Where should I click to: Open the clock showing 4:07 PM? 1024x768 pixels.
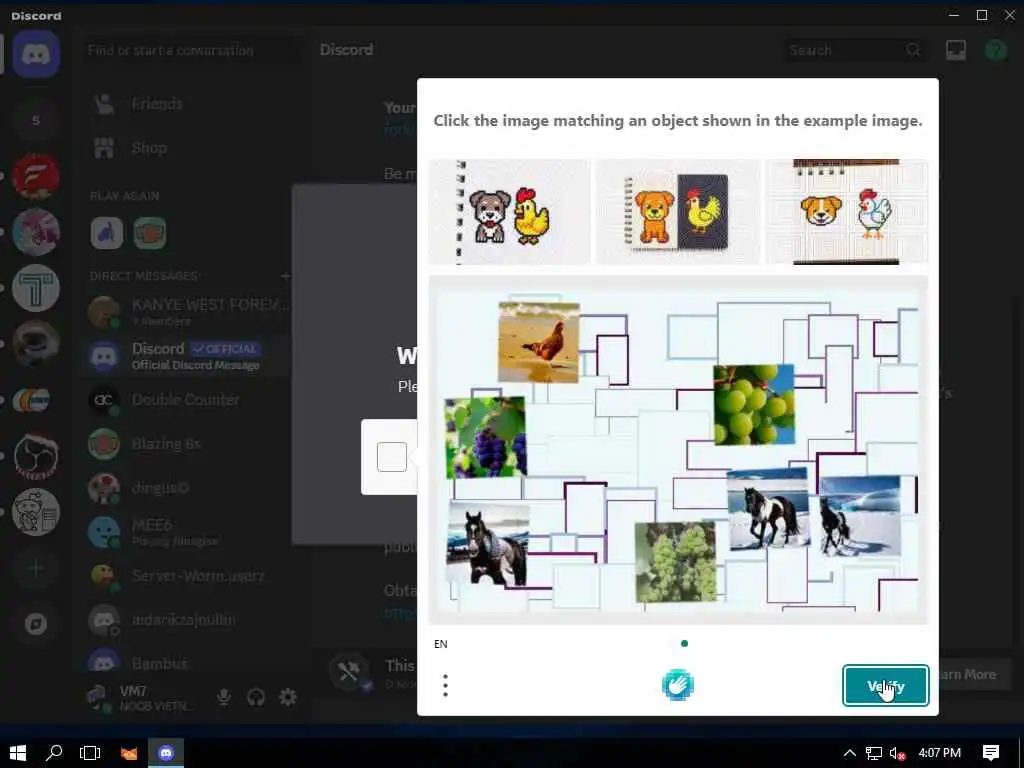click(939, 753)
